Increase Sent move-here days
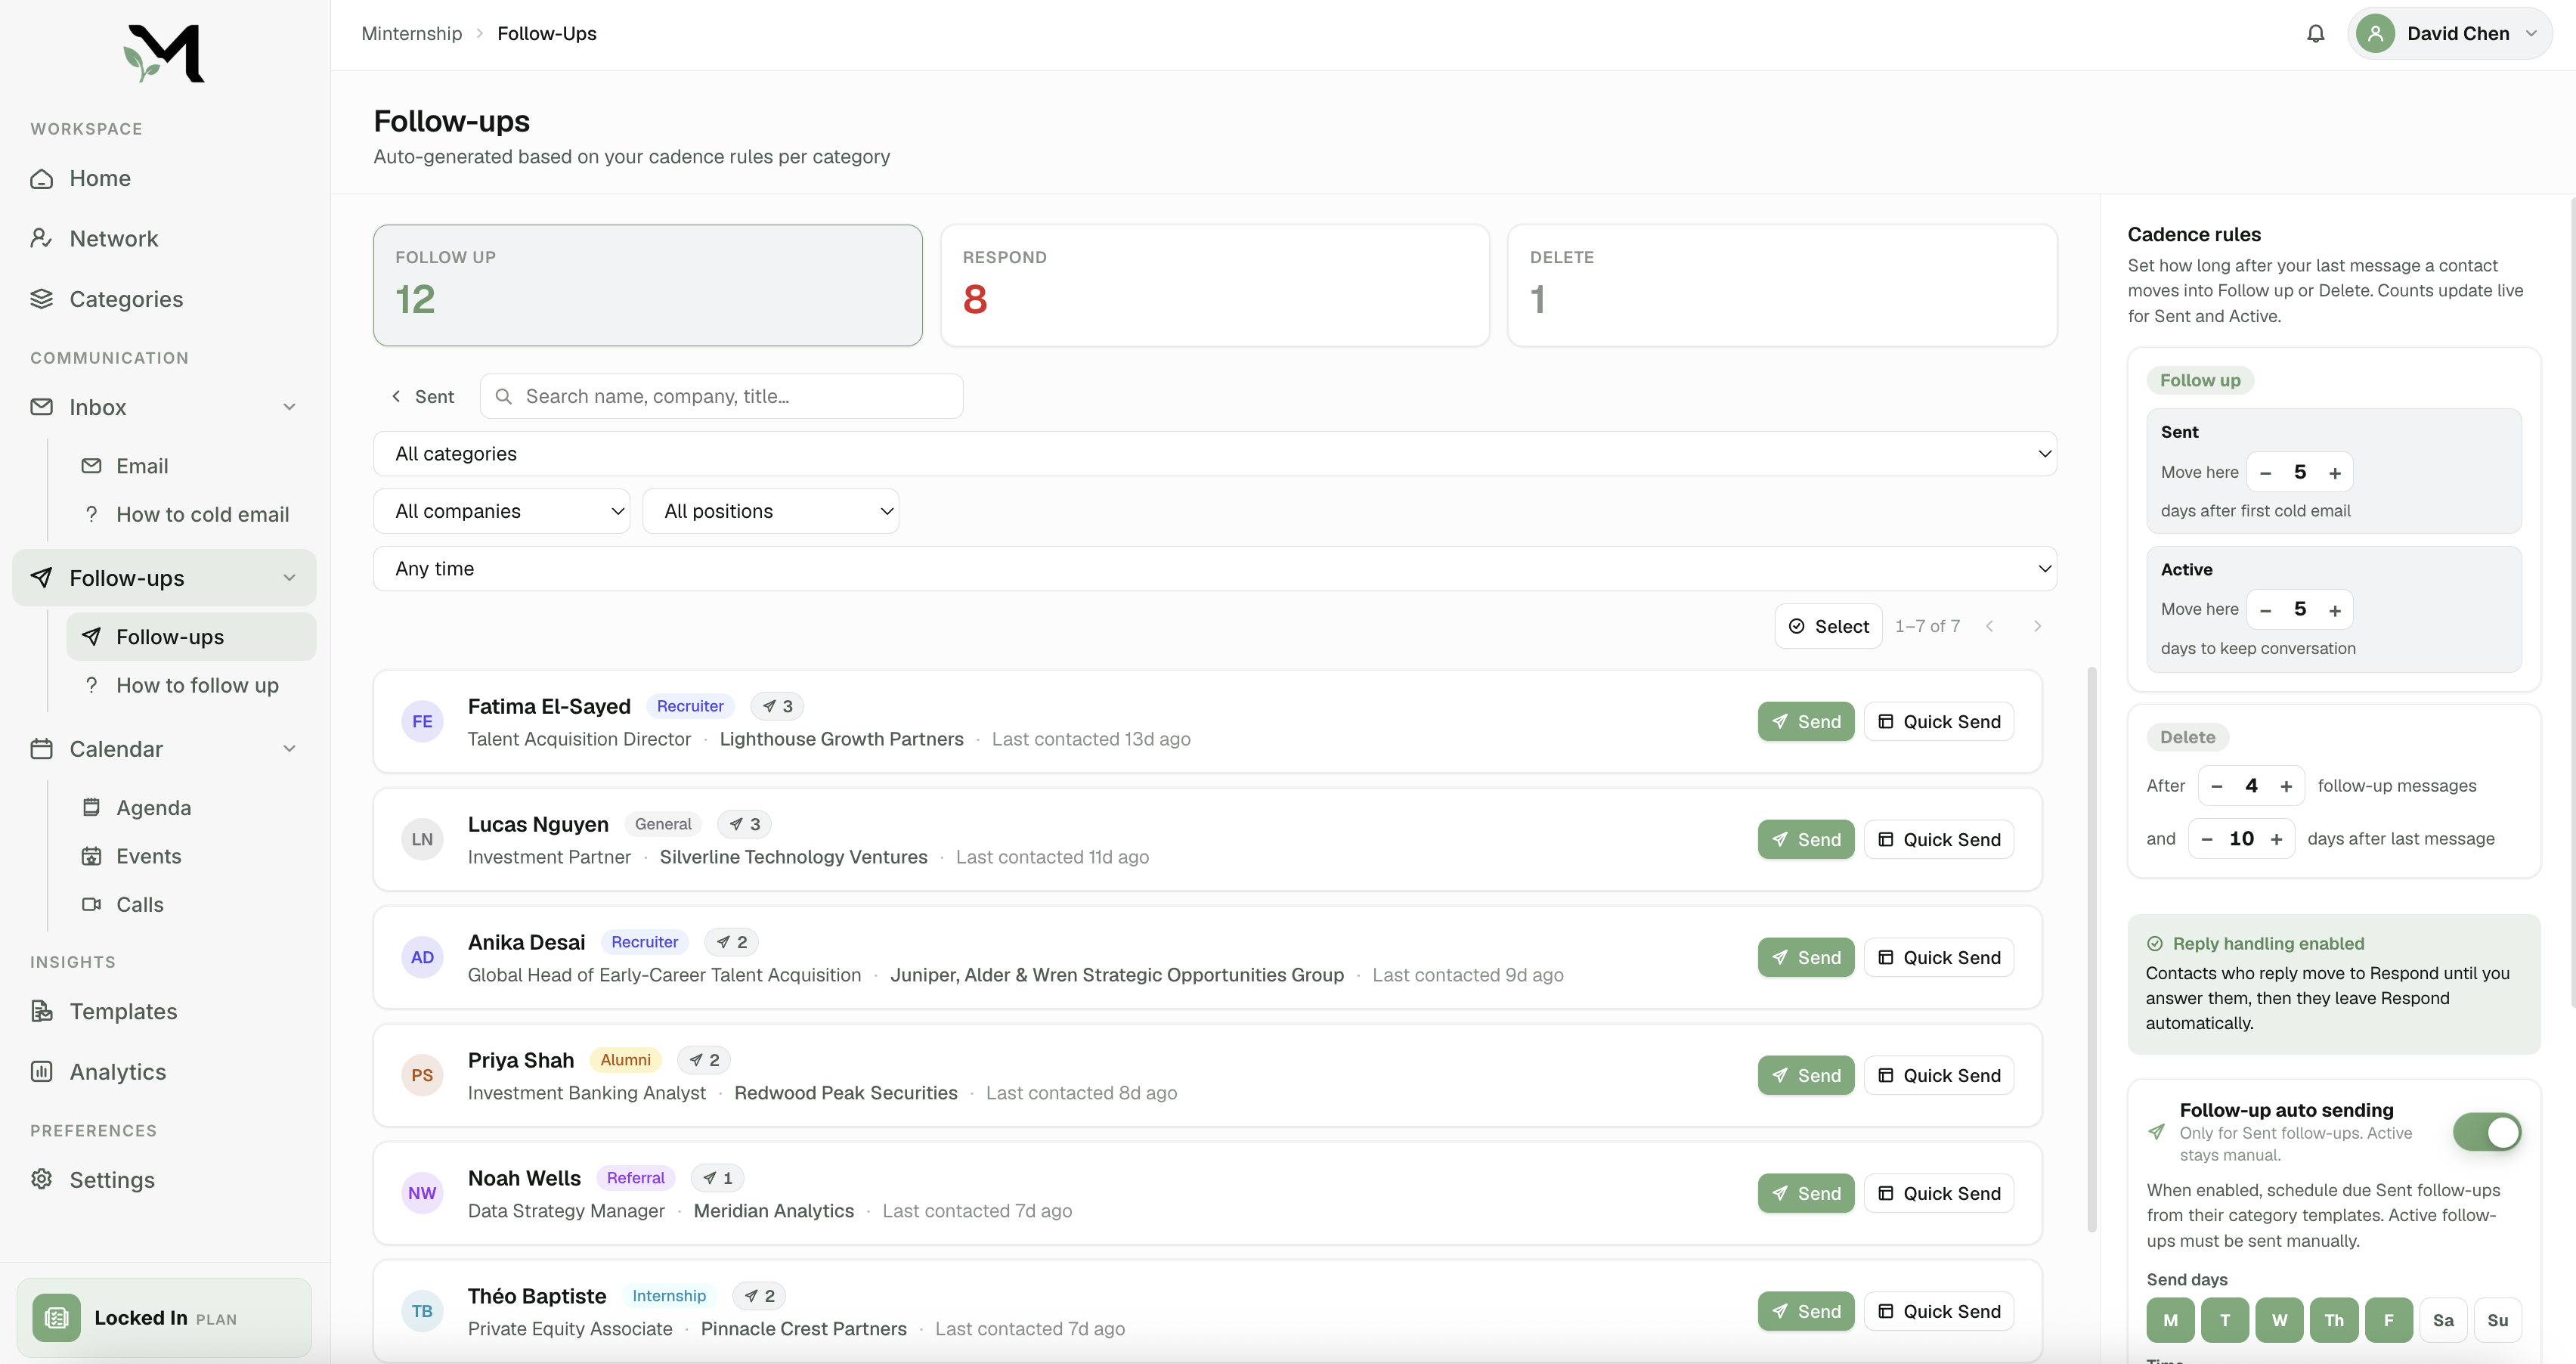This screenshot has width=2576, height=1364. tap(2335, 472)
